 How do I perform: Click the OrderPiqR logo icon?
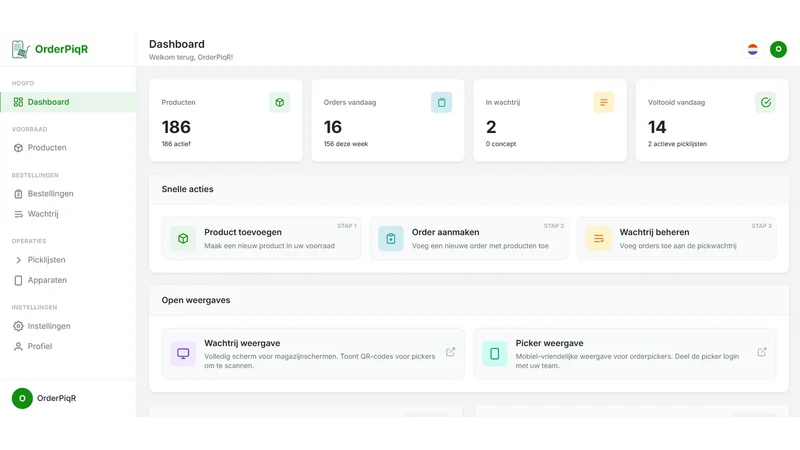pos(21,49)
